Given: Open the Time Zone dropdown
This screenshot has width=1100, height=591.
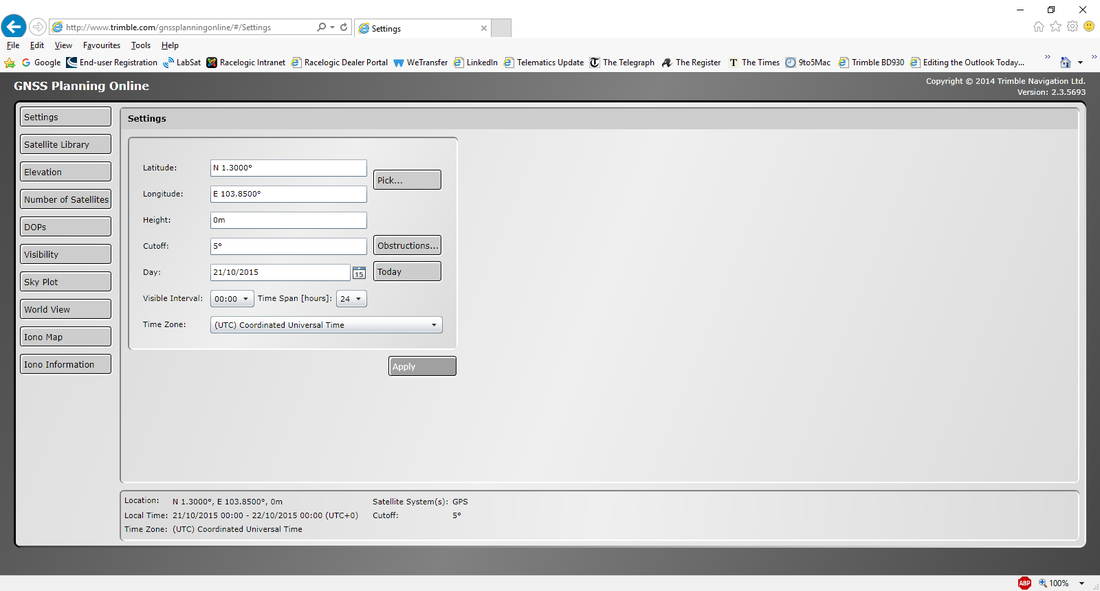Looking at the screenshot, I should coord(326,325).
